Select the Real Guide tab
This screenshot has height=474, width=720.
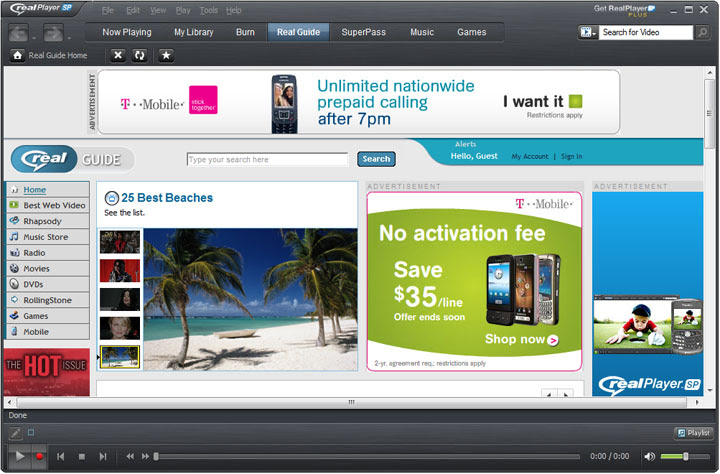point(298,32)
